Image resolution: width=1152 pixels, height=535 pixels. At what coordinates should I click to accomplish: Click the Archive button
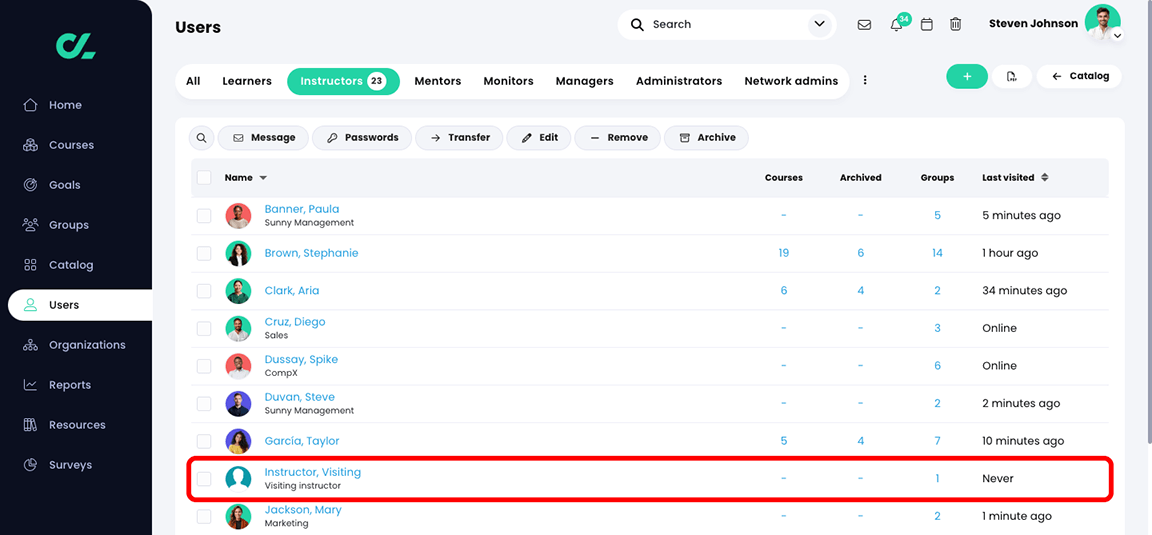point(706,137)
